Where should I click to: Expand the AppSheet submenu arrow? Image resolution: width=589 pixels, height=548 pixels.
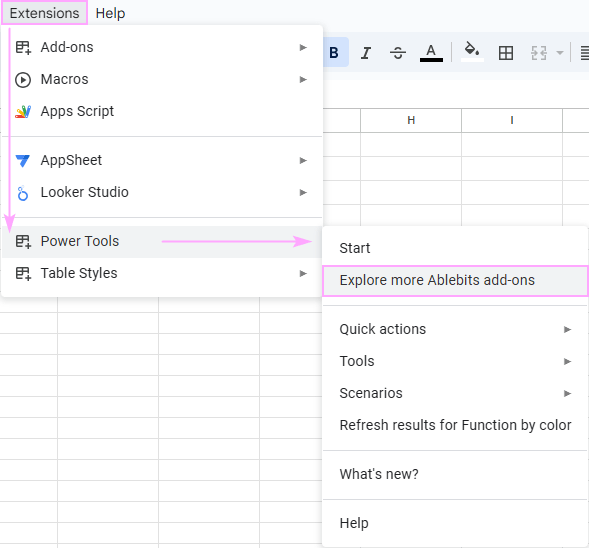pyautogui.click(x=303, y=161)
